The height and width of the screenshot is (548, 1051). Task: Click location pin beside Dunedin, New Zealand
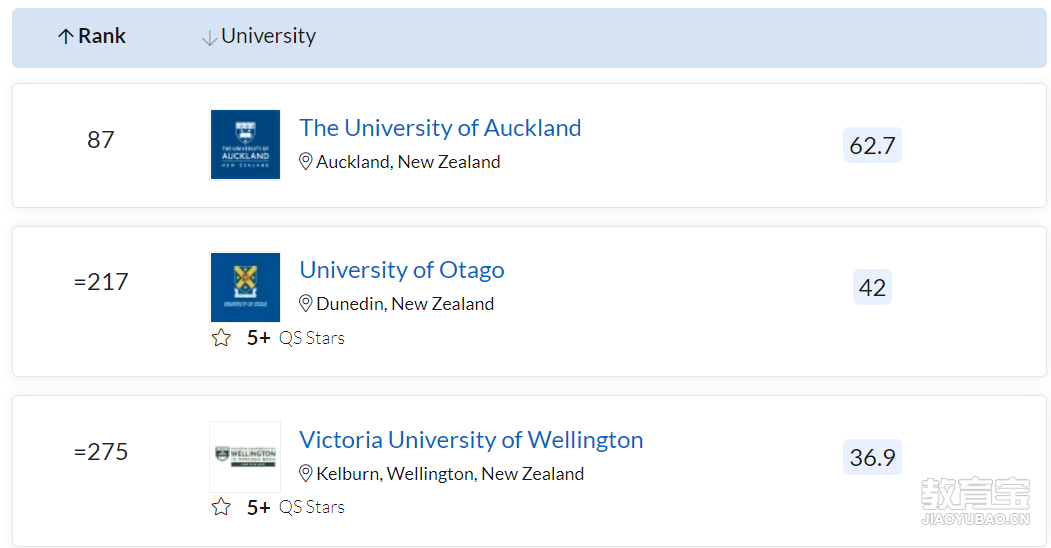click(x=306, y=303)
